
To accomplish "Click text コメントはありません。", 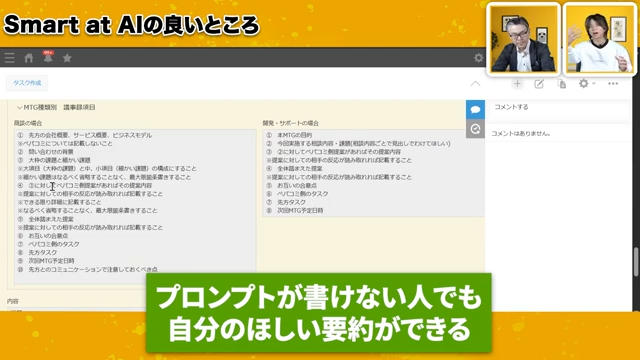I will coord(521,133).
